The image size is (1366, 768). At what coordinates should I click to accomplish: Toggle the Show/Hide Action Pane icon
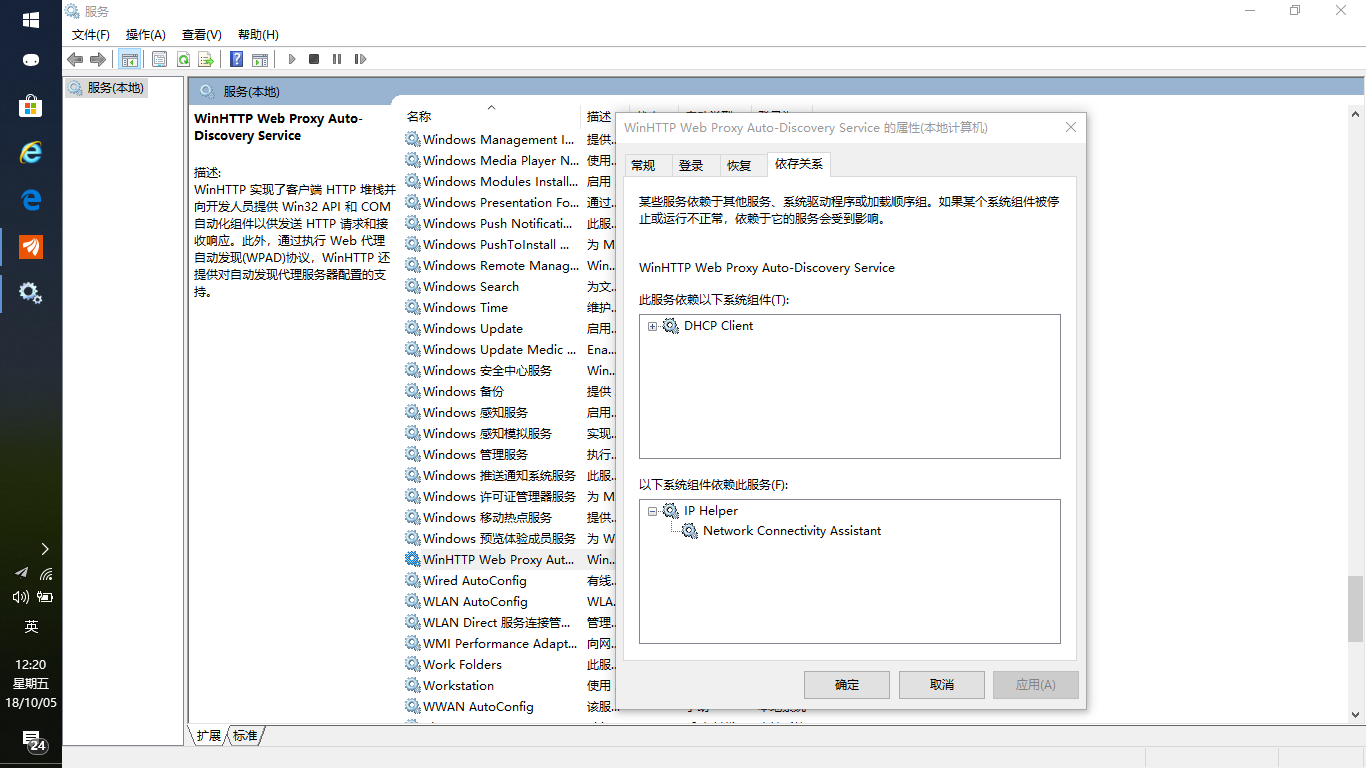[x=260, y=59]
